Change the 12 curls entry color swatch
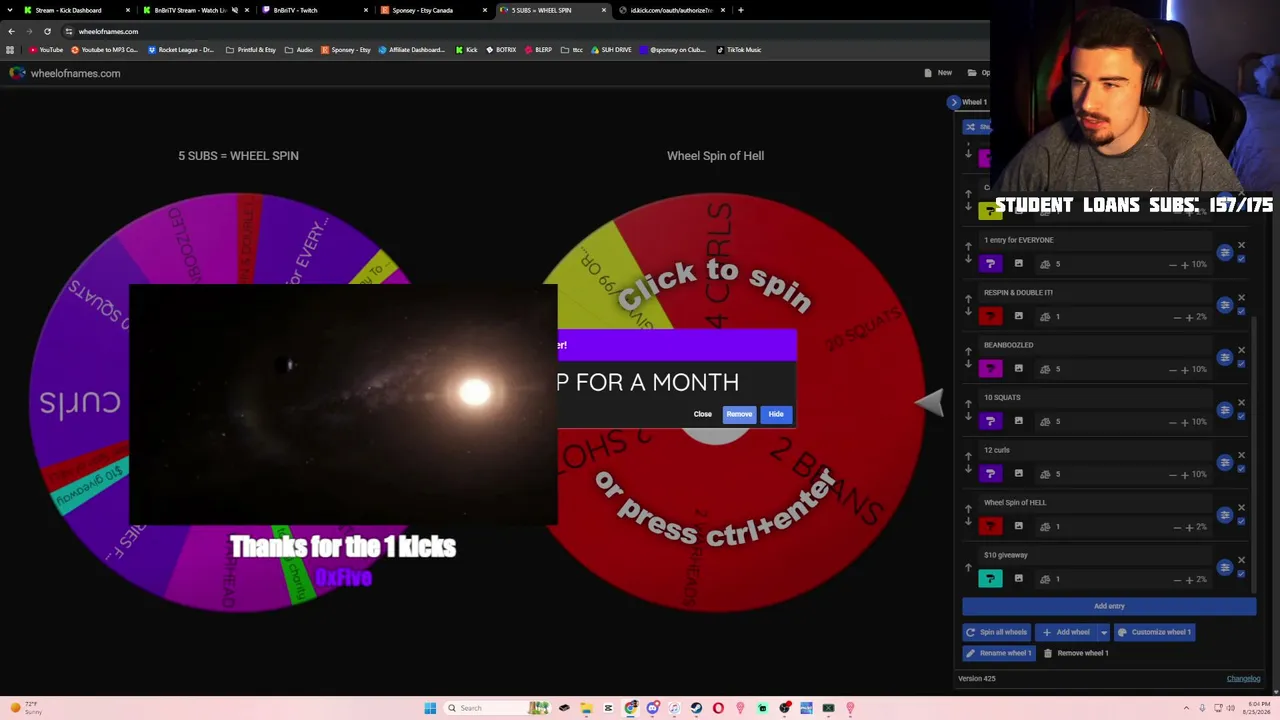This screenshot has width=1280, height=720. pos(990,474)
